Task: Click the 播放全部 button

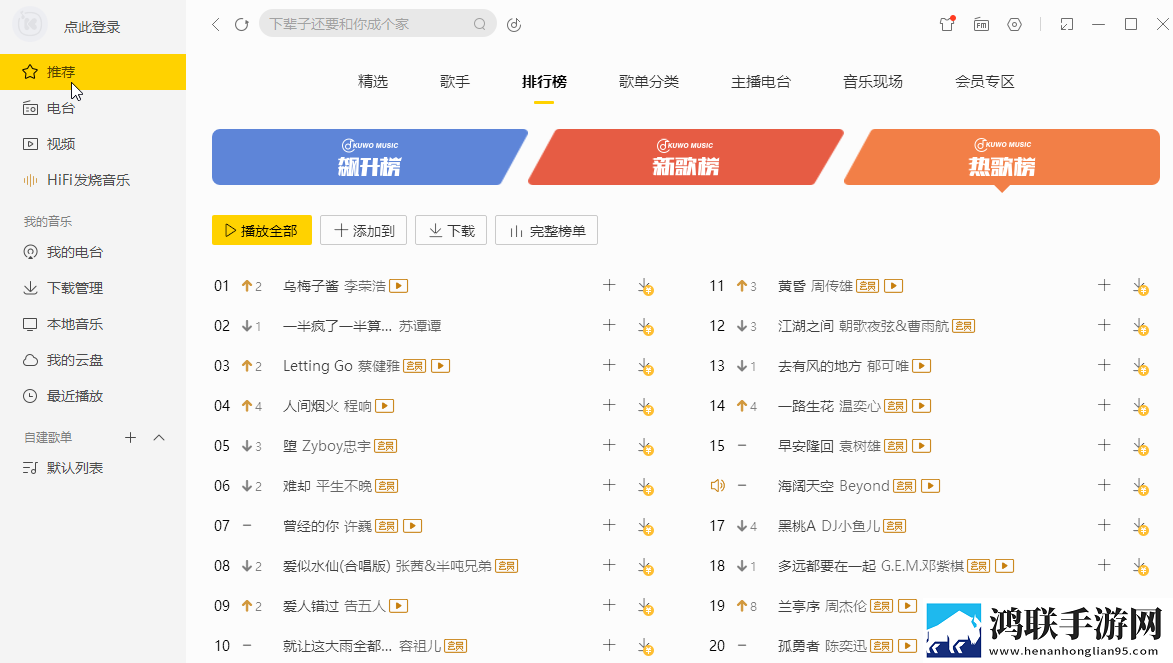Action: point(262,230)
